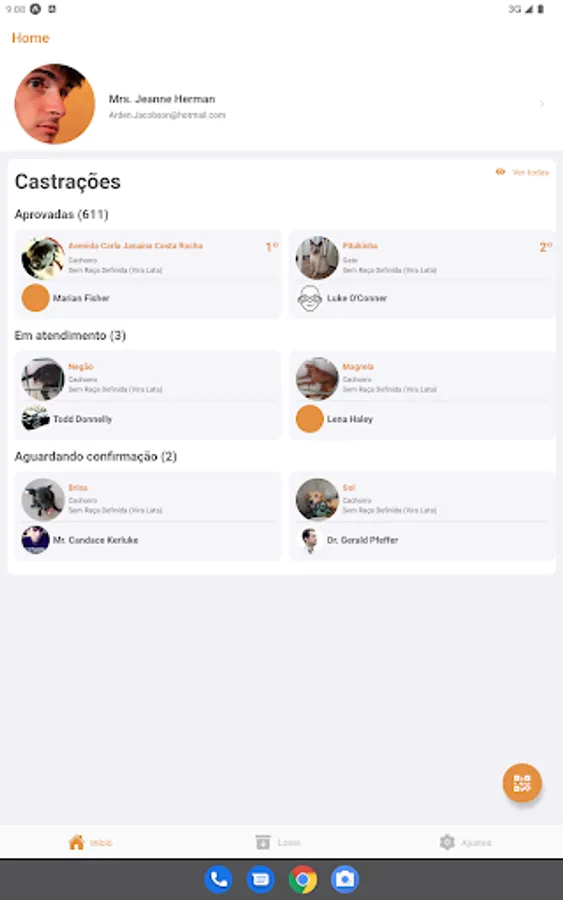Switch to the Ajustes tab
This screenshot has width=563, height=900.
coord(465,842)
